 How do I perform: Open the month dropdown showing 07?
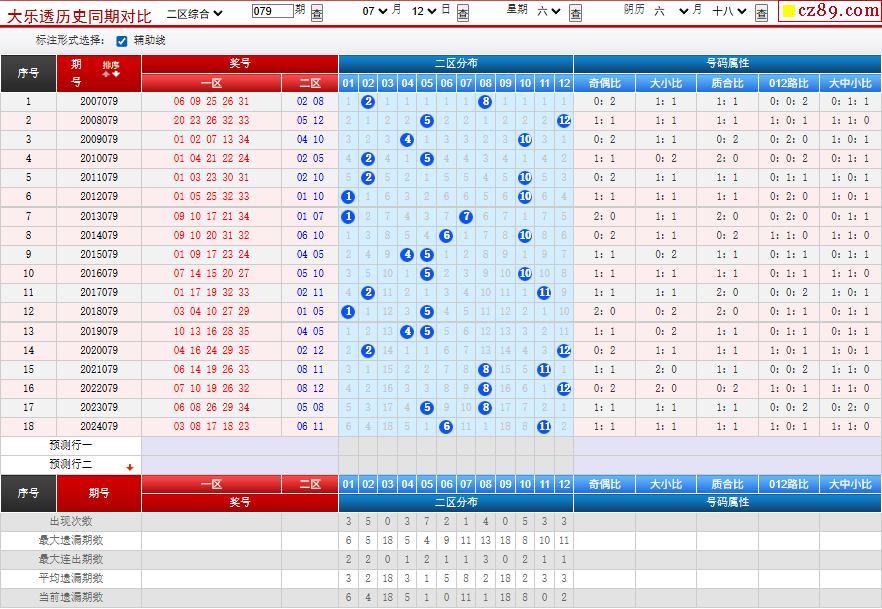[x=375, y=11]
